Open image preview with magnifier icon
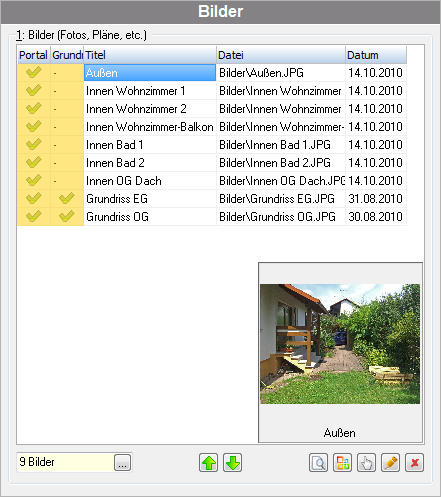The height and width of the screenshot is (497, 441). point(318,463)
